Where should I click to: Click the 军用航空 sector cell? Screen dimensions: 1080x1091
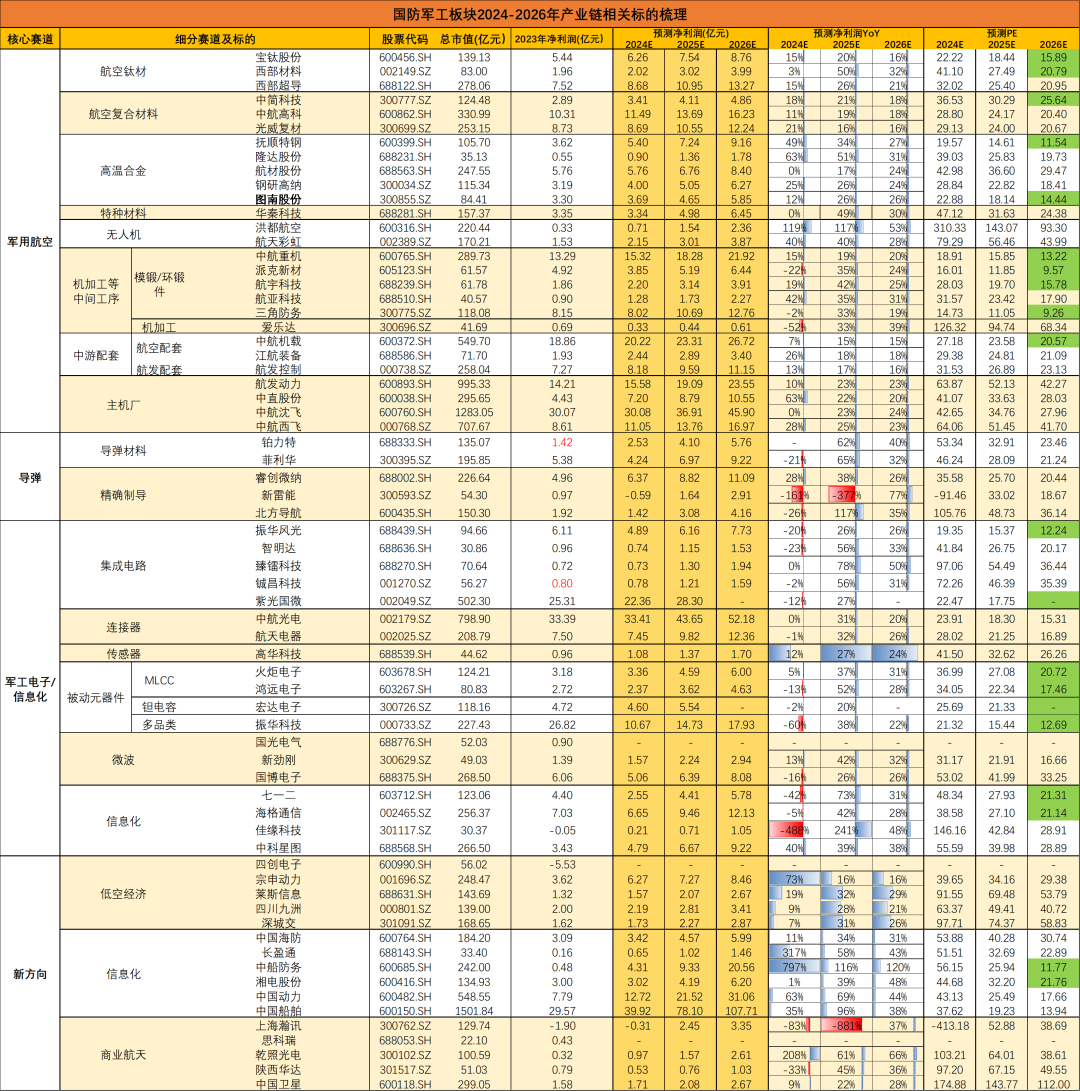pos(30,241)
